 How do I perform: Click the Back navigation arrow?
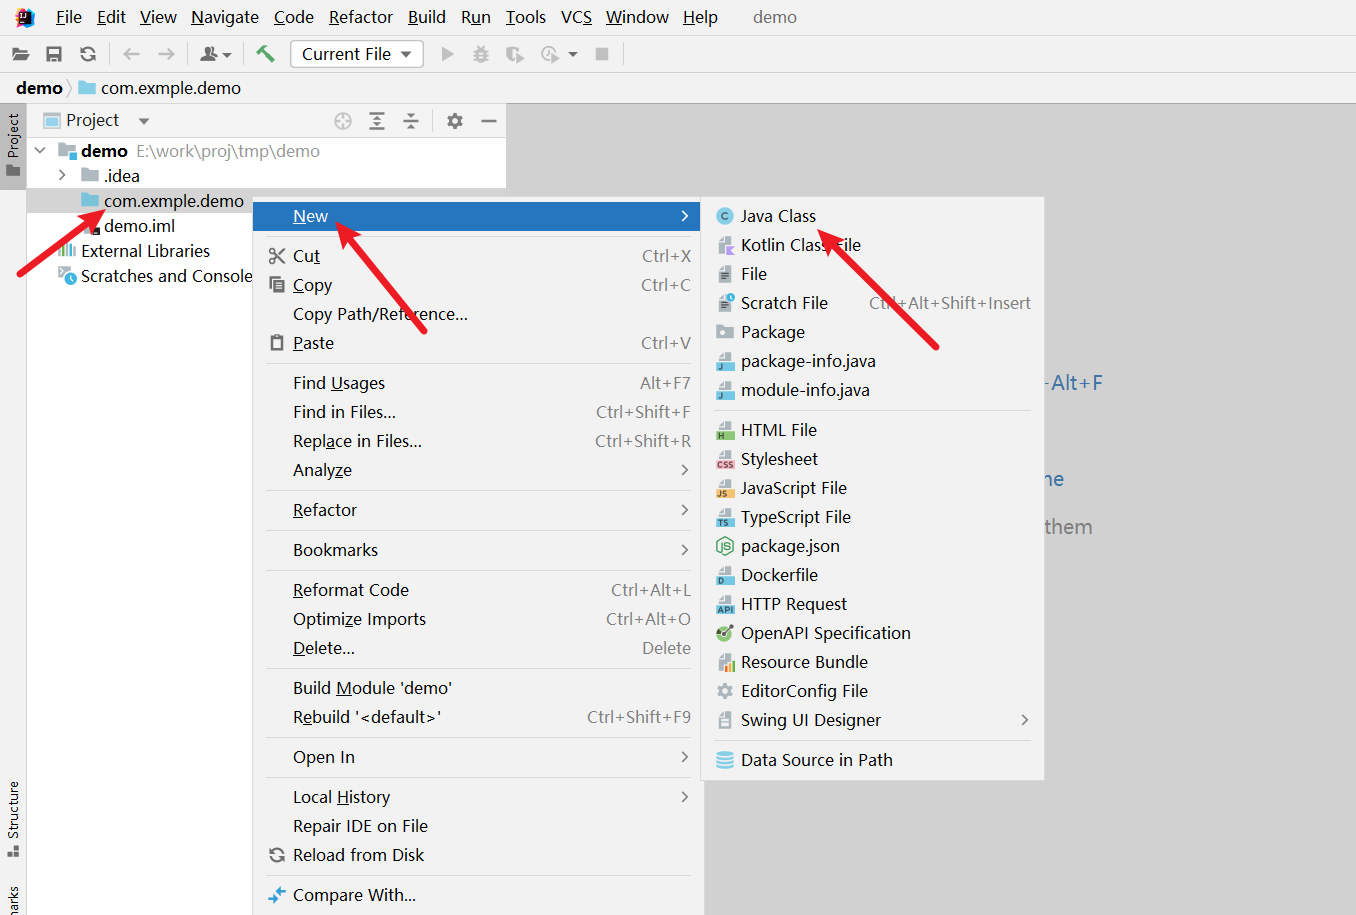point(131,54)
